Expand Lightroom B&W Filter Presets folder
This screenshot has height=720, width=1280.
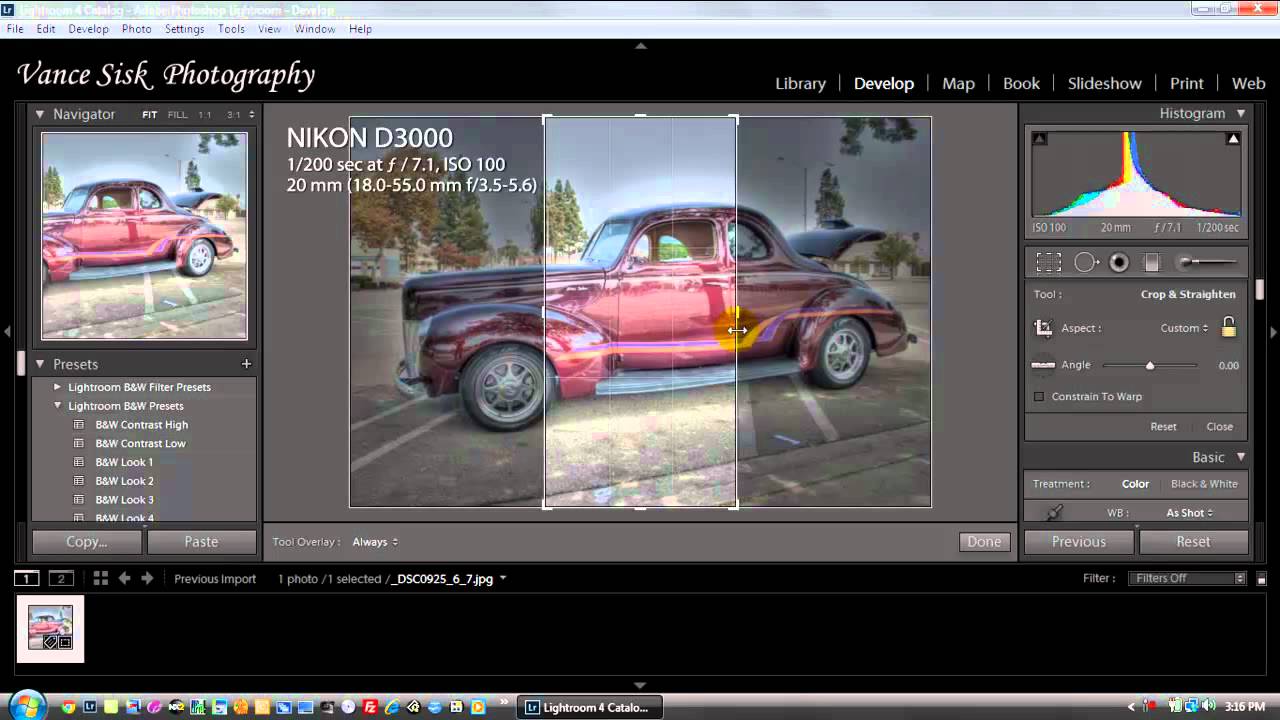coord(57,387)
